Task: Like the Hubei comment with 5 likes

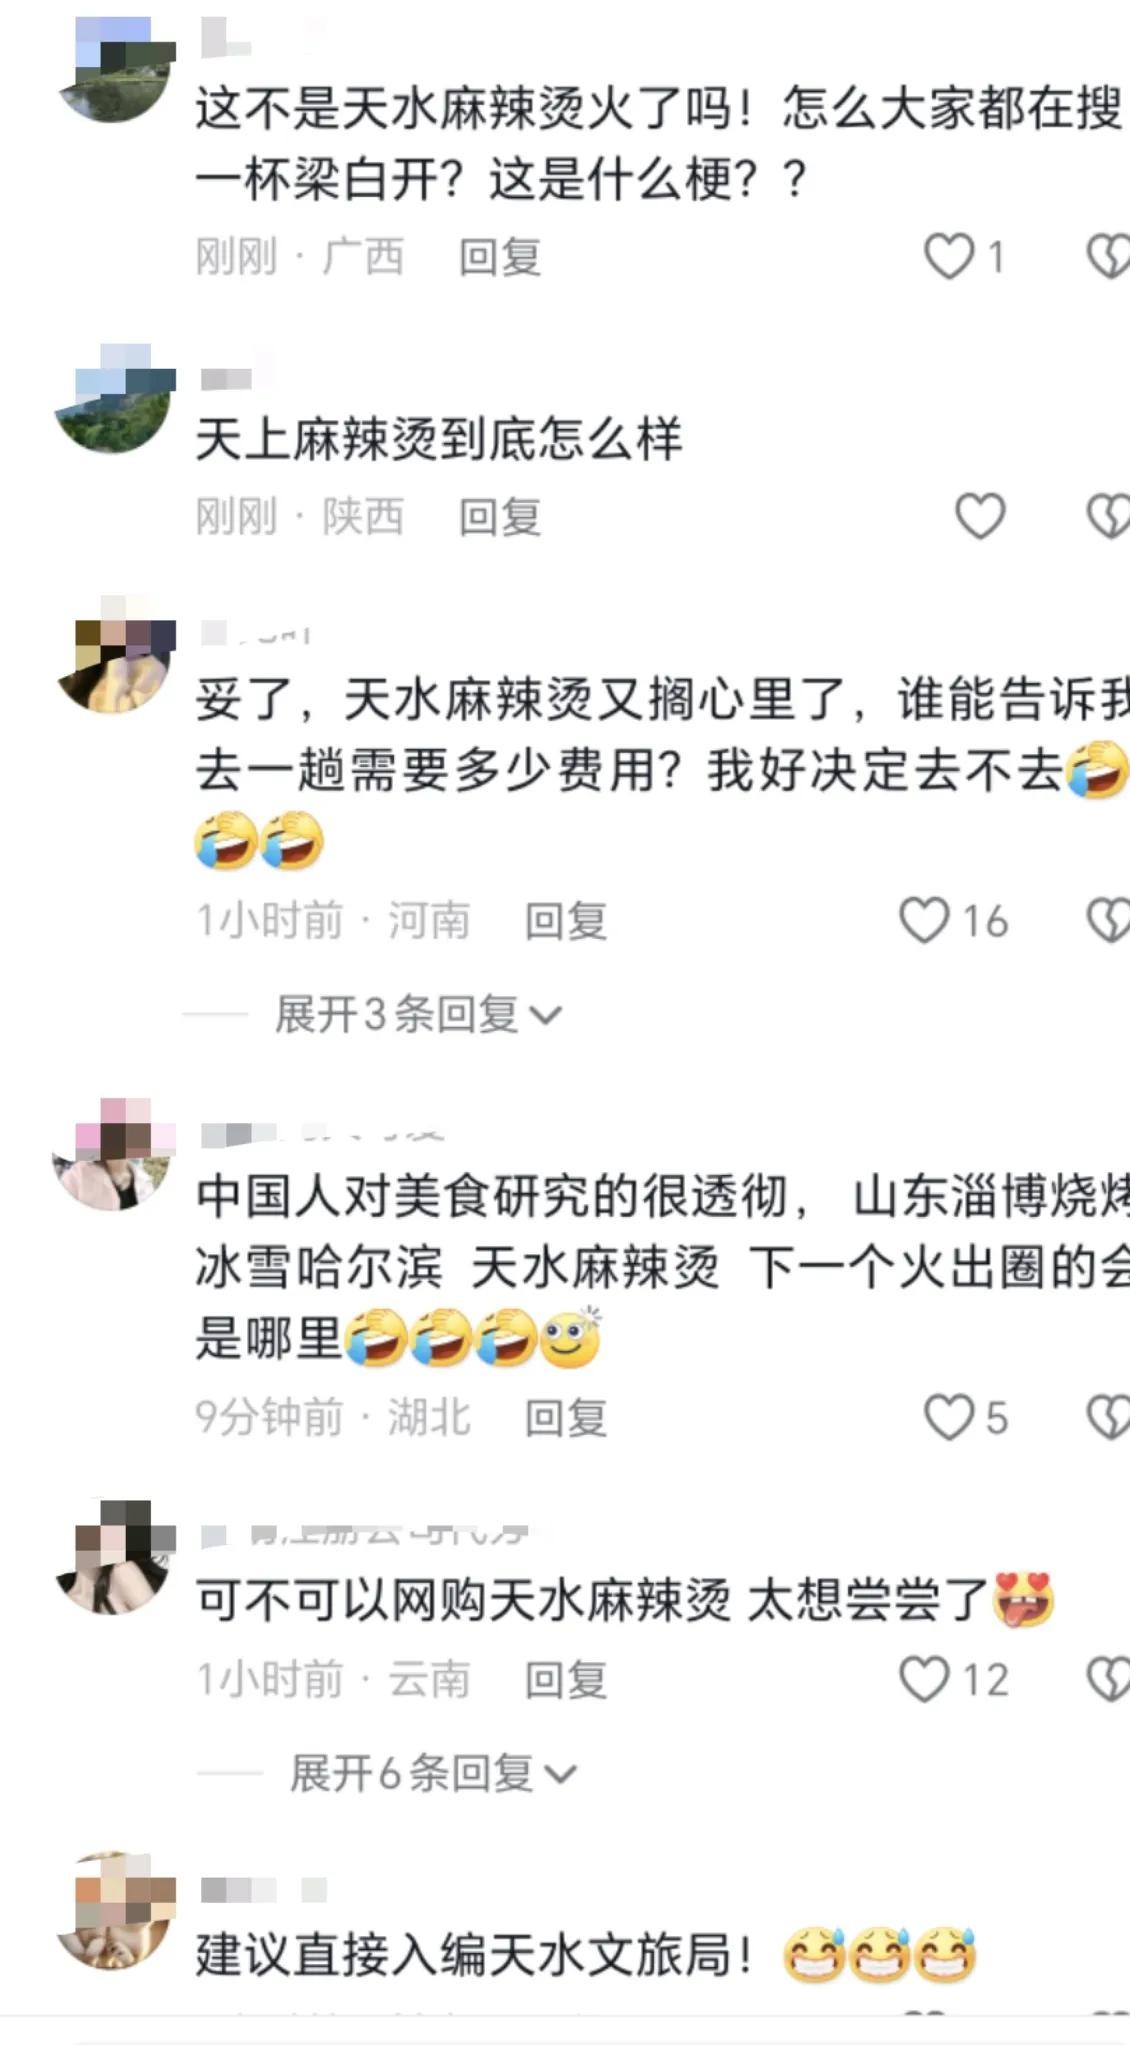Action: click(949, 1417)
